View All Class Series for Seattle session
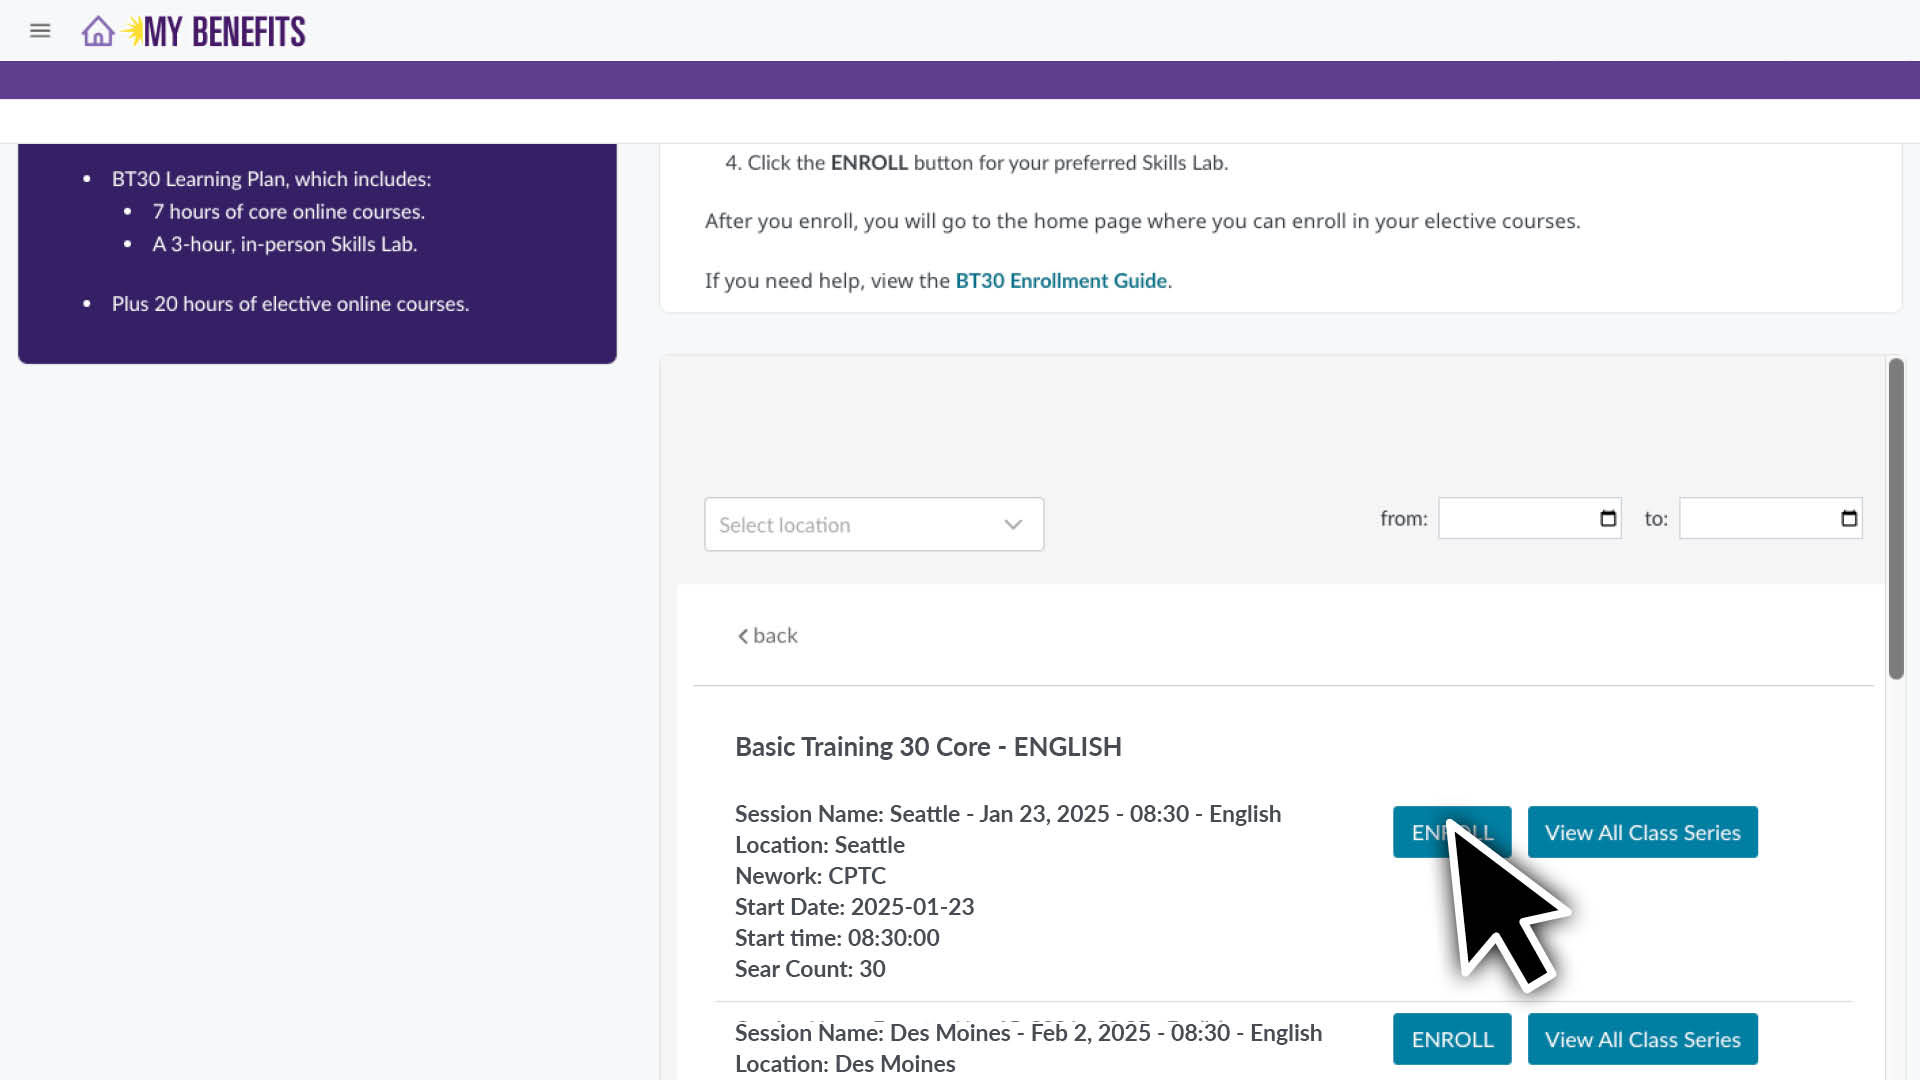 [x=1642, y=832]
